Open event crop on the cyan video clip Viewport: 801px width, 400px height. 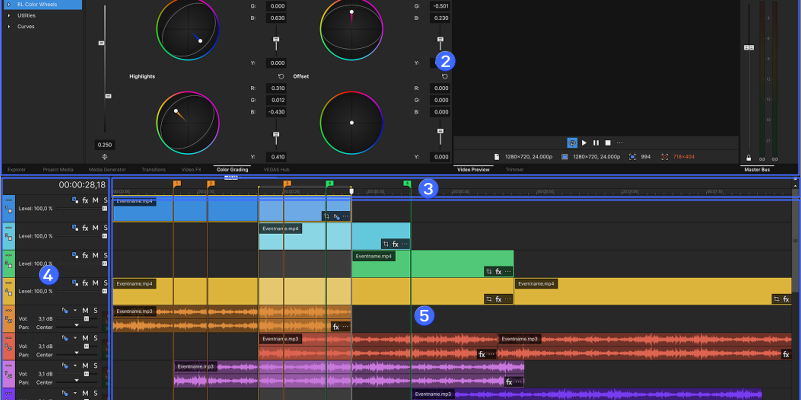coord(386,244)
